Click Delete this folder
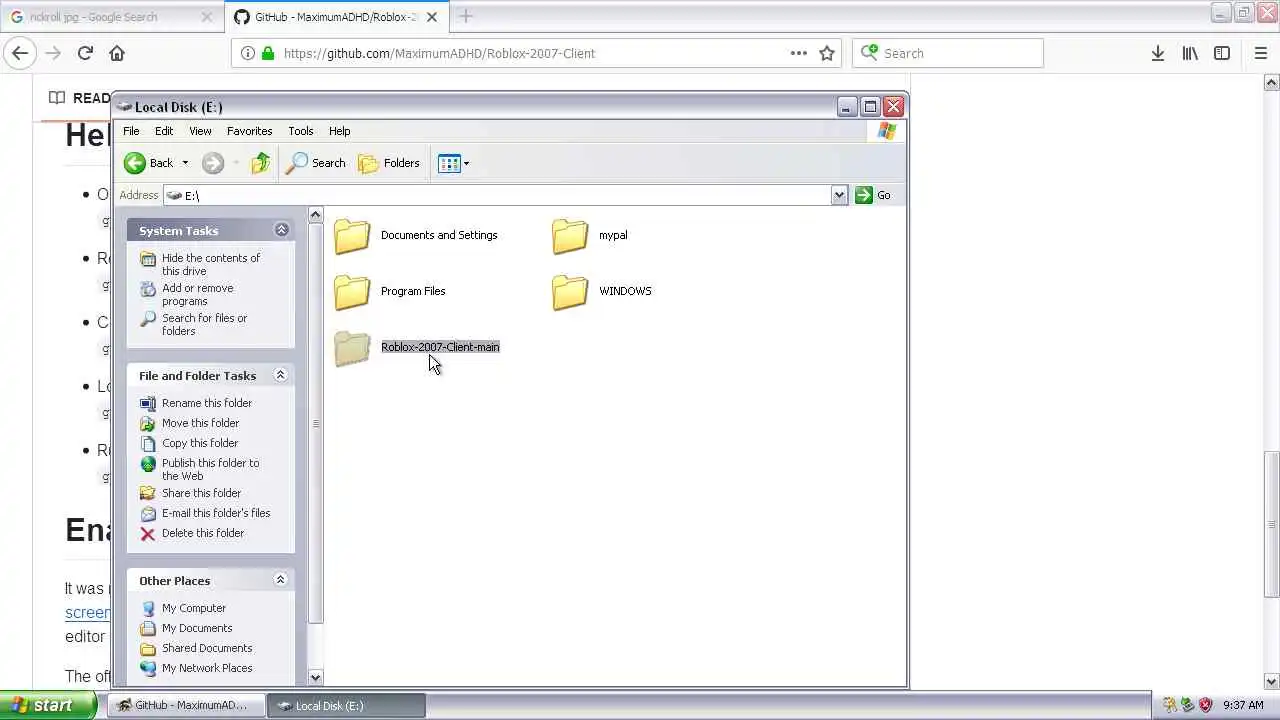This screenshot has width=1280, height=720. [x=192, y=533]
